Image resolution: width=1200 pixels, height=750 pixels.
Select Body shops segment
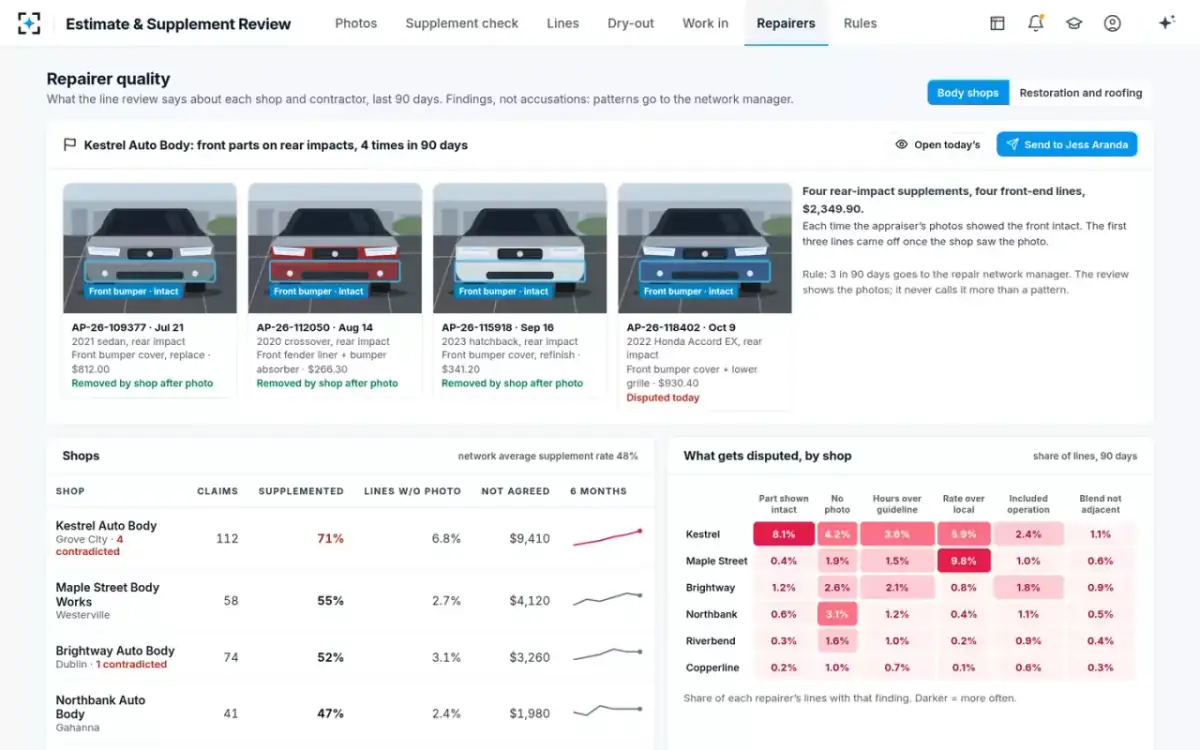[x=968, y=93]
